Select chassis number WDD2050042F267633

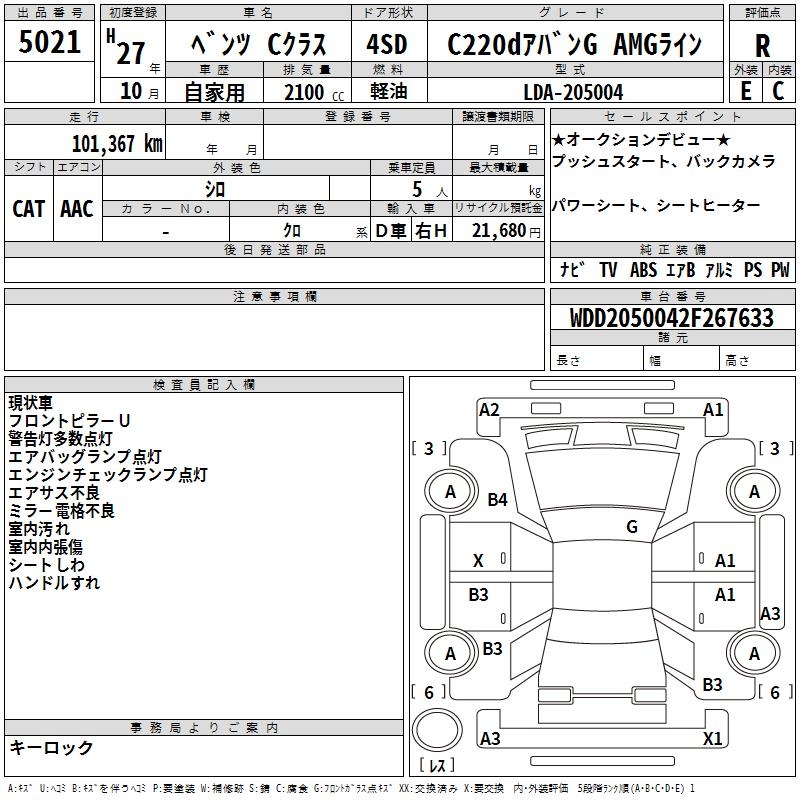pos(672,317)
